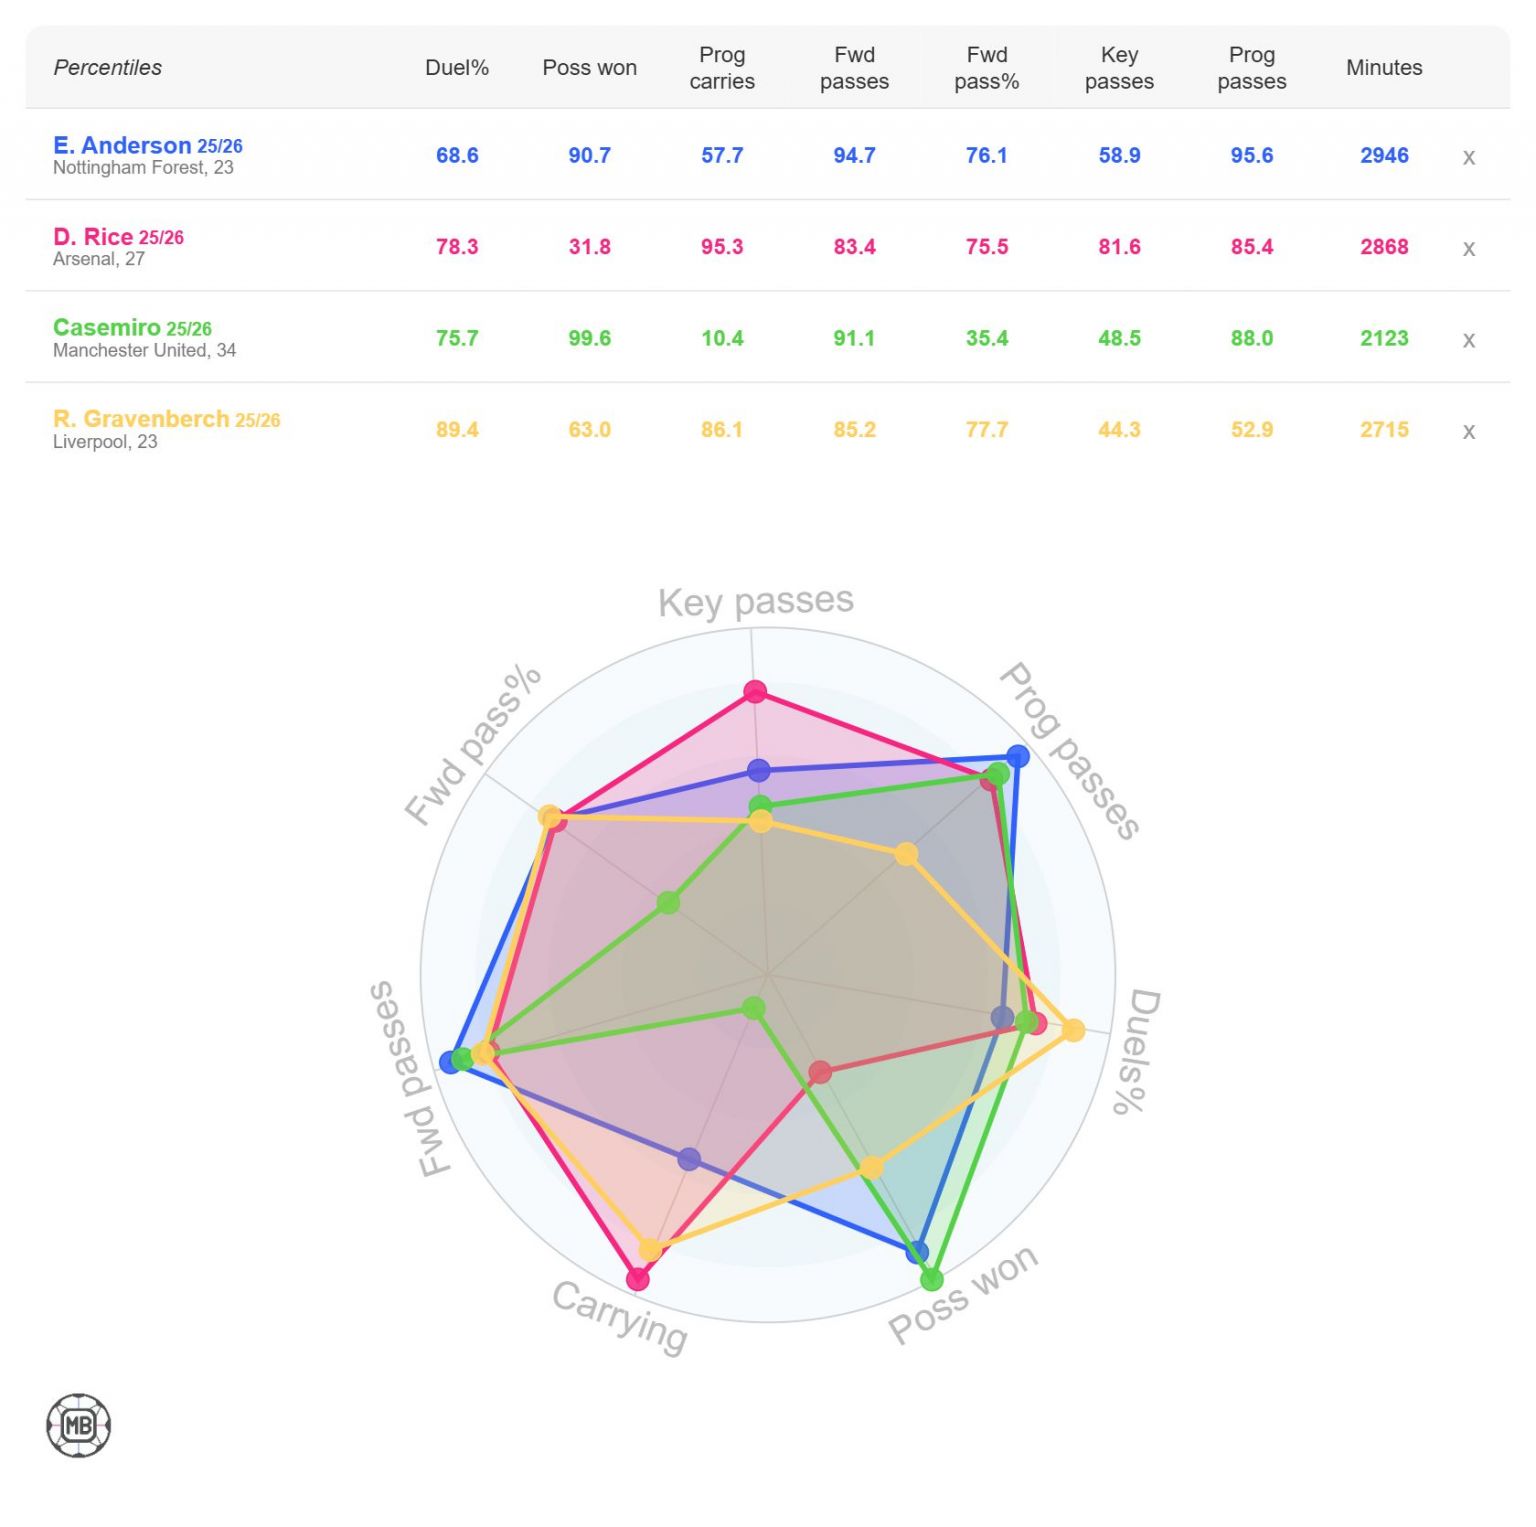Click the Percentiles table label
This screenshot has height=1527, width=1536.
[107, 68]
